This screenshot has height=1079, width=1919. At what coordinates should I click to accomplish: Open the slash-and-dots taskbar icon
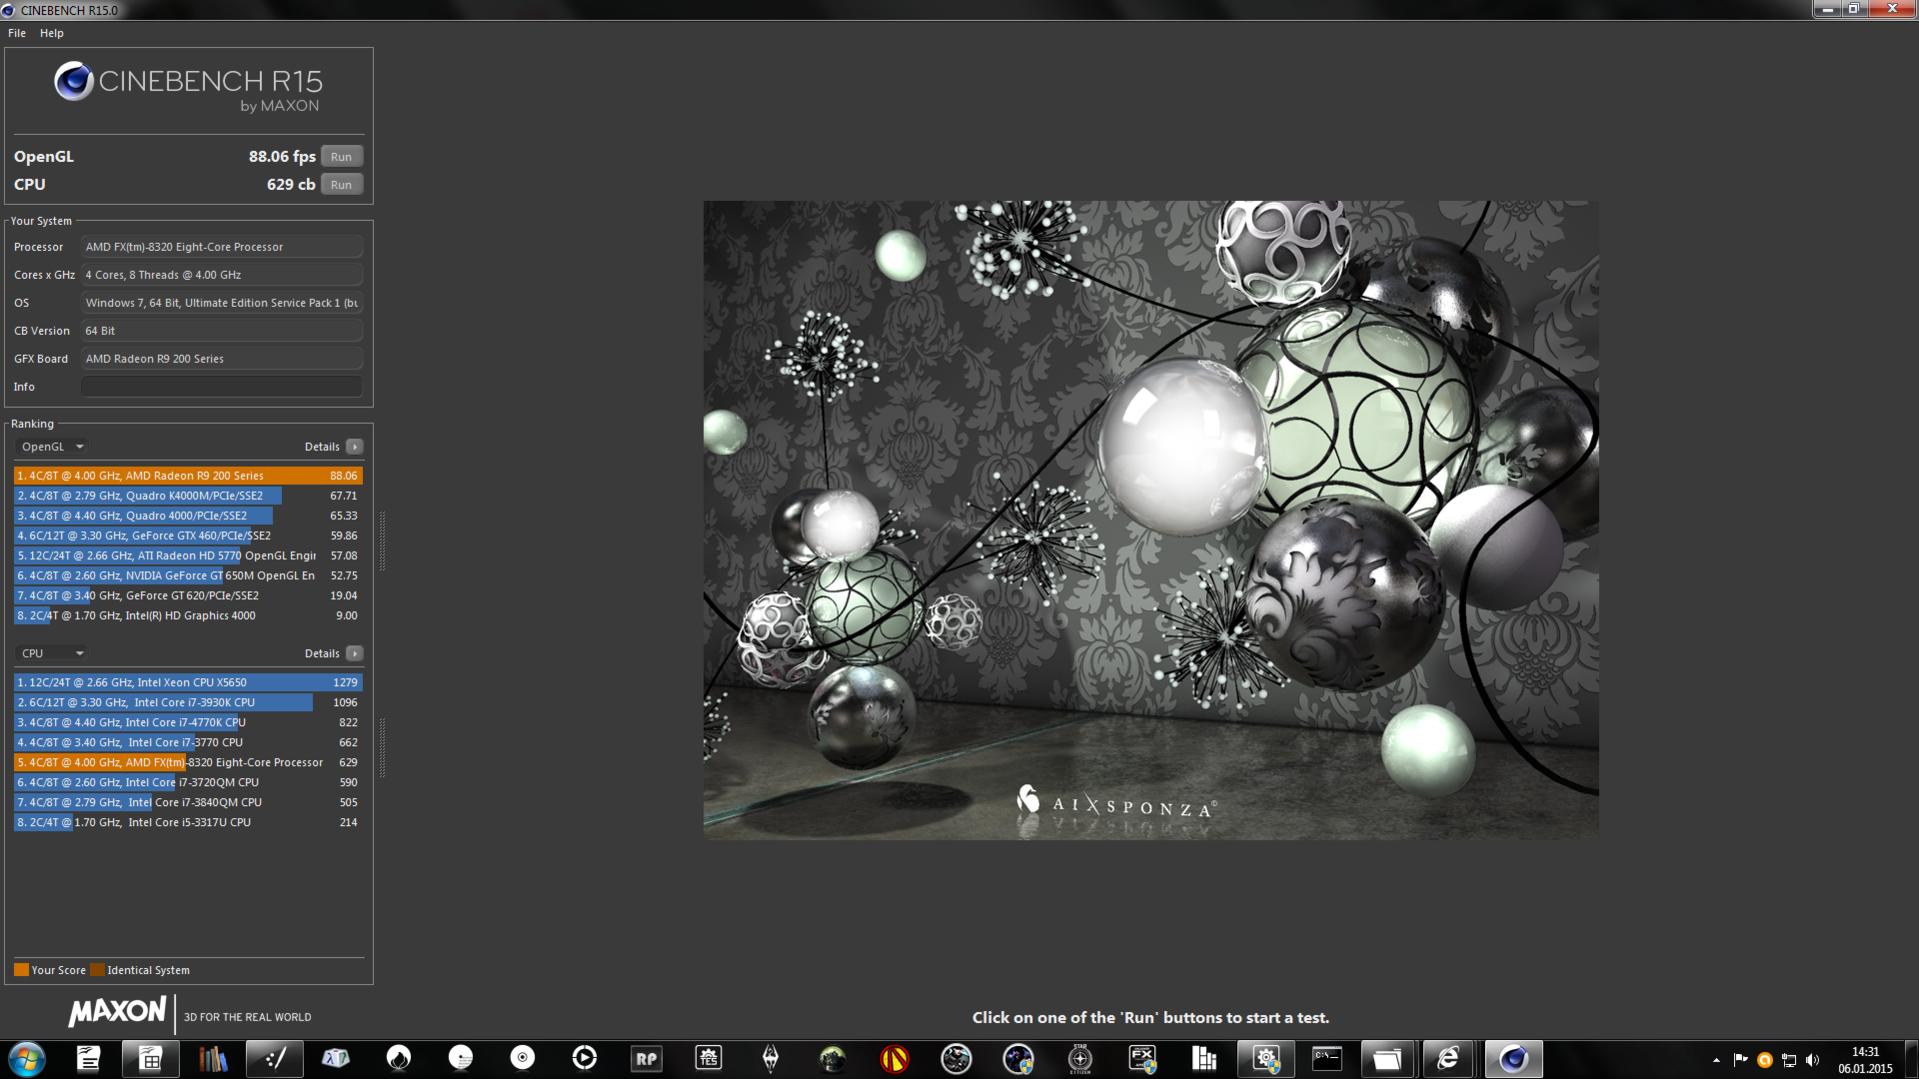pyautogui.click(x=274, y=1058)
